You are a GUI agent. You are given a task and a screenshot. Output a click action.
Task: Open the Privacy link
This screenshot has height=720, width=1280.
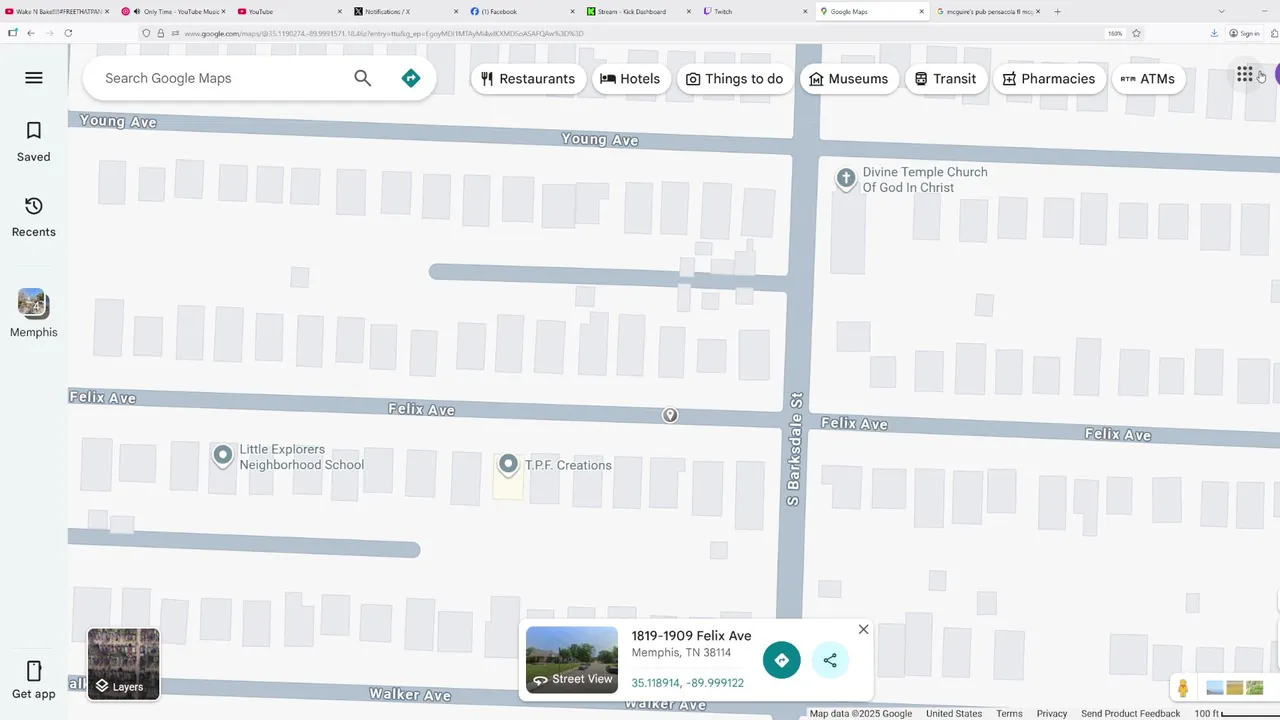(x=1052, y=714)
